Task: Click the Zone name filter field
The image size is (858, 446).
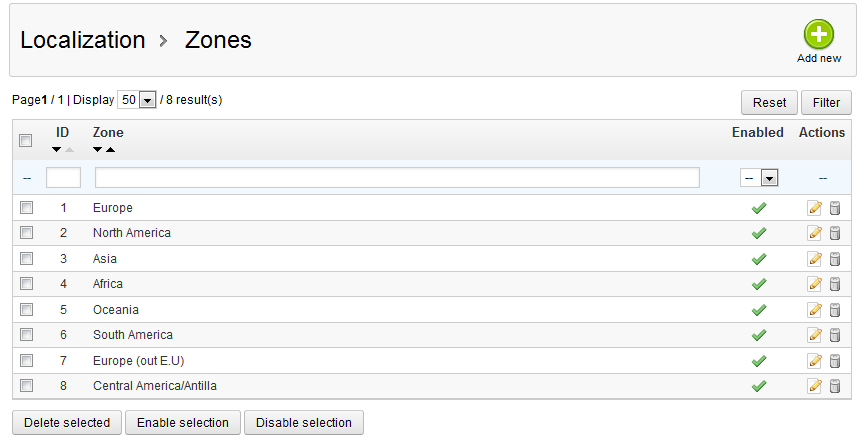Action: pos(397,177)
